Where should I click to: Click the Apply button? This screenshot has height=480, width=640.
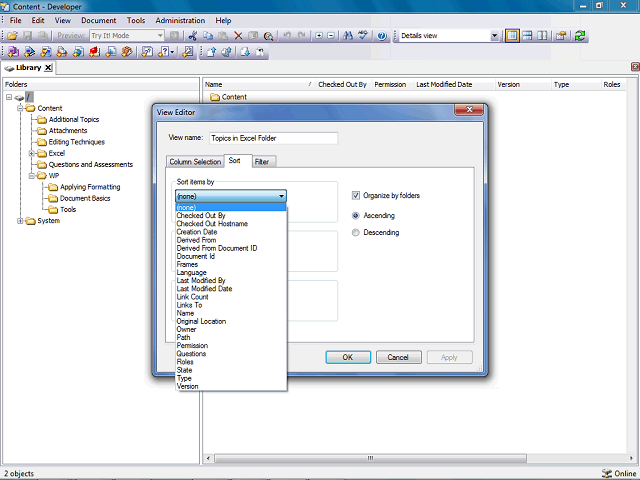pyautogui.click(x=449, y=357)
